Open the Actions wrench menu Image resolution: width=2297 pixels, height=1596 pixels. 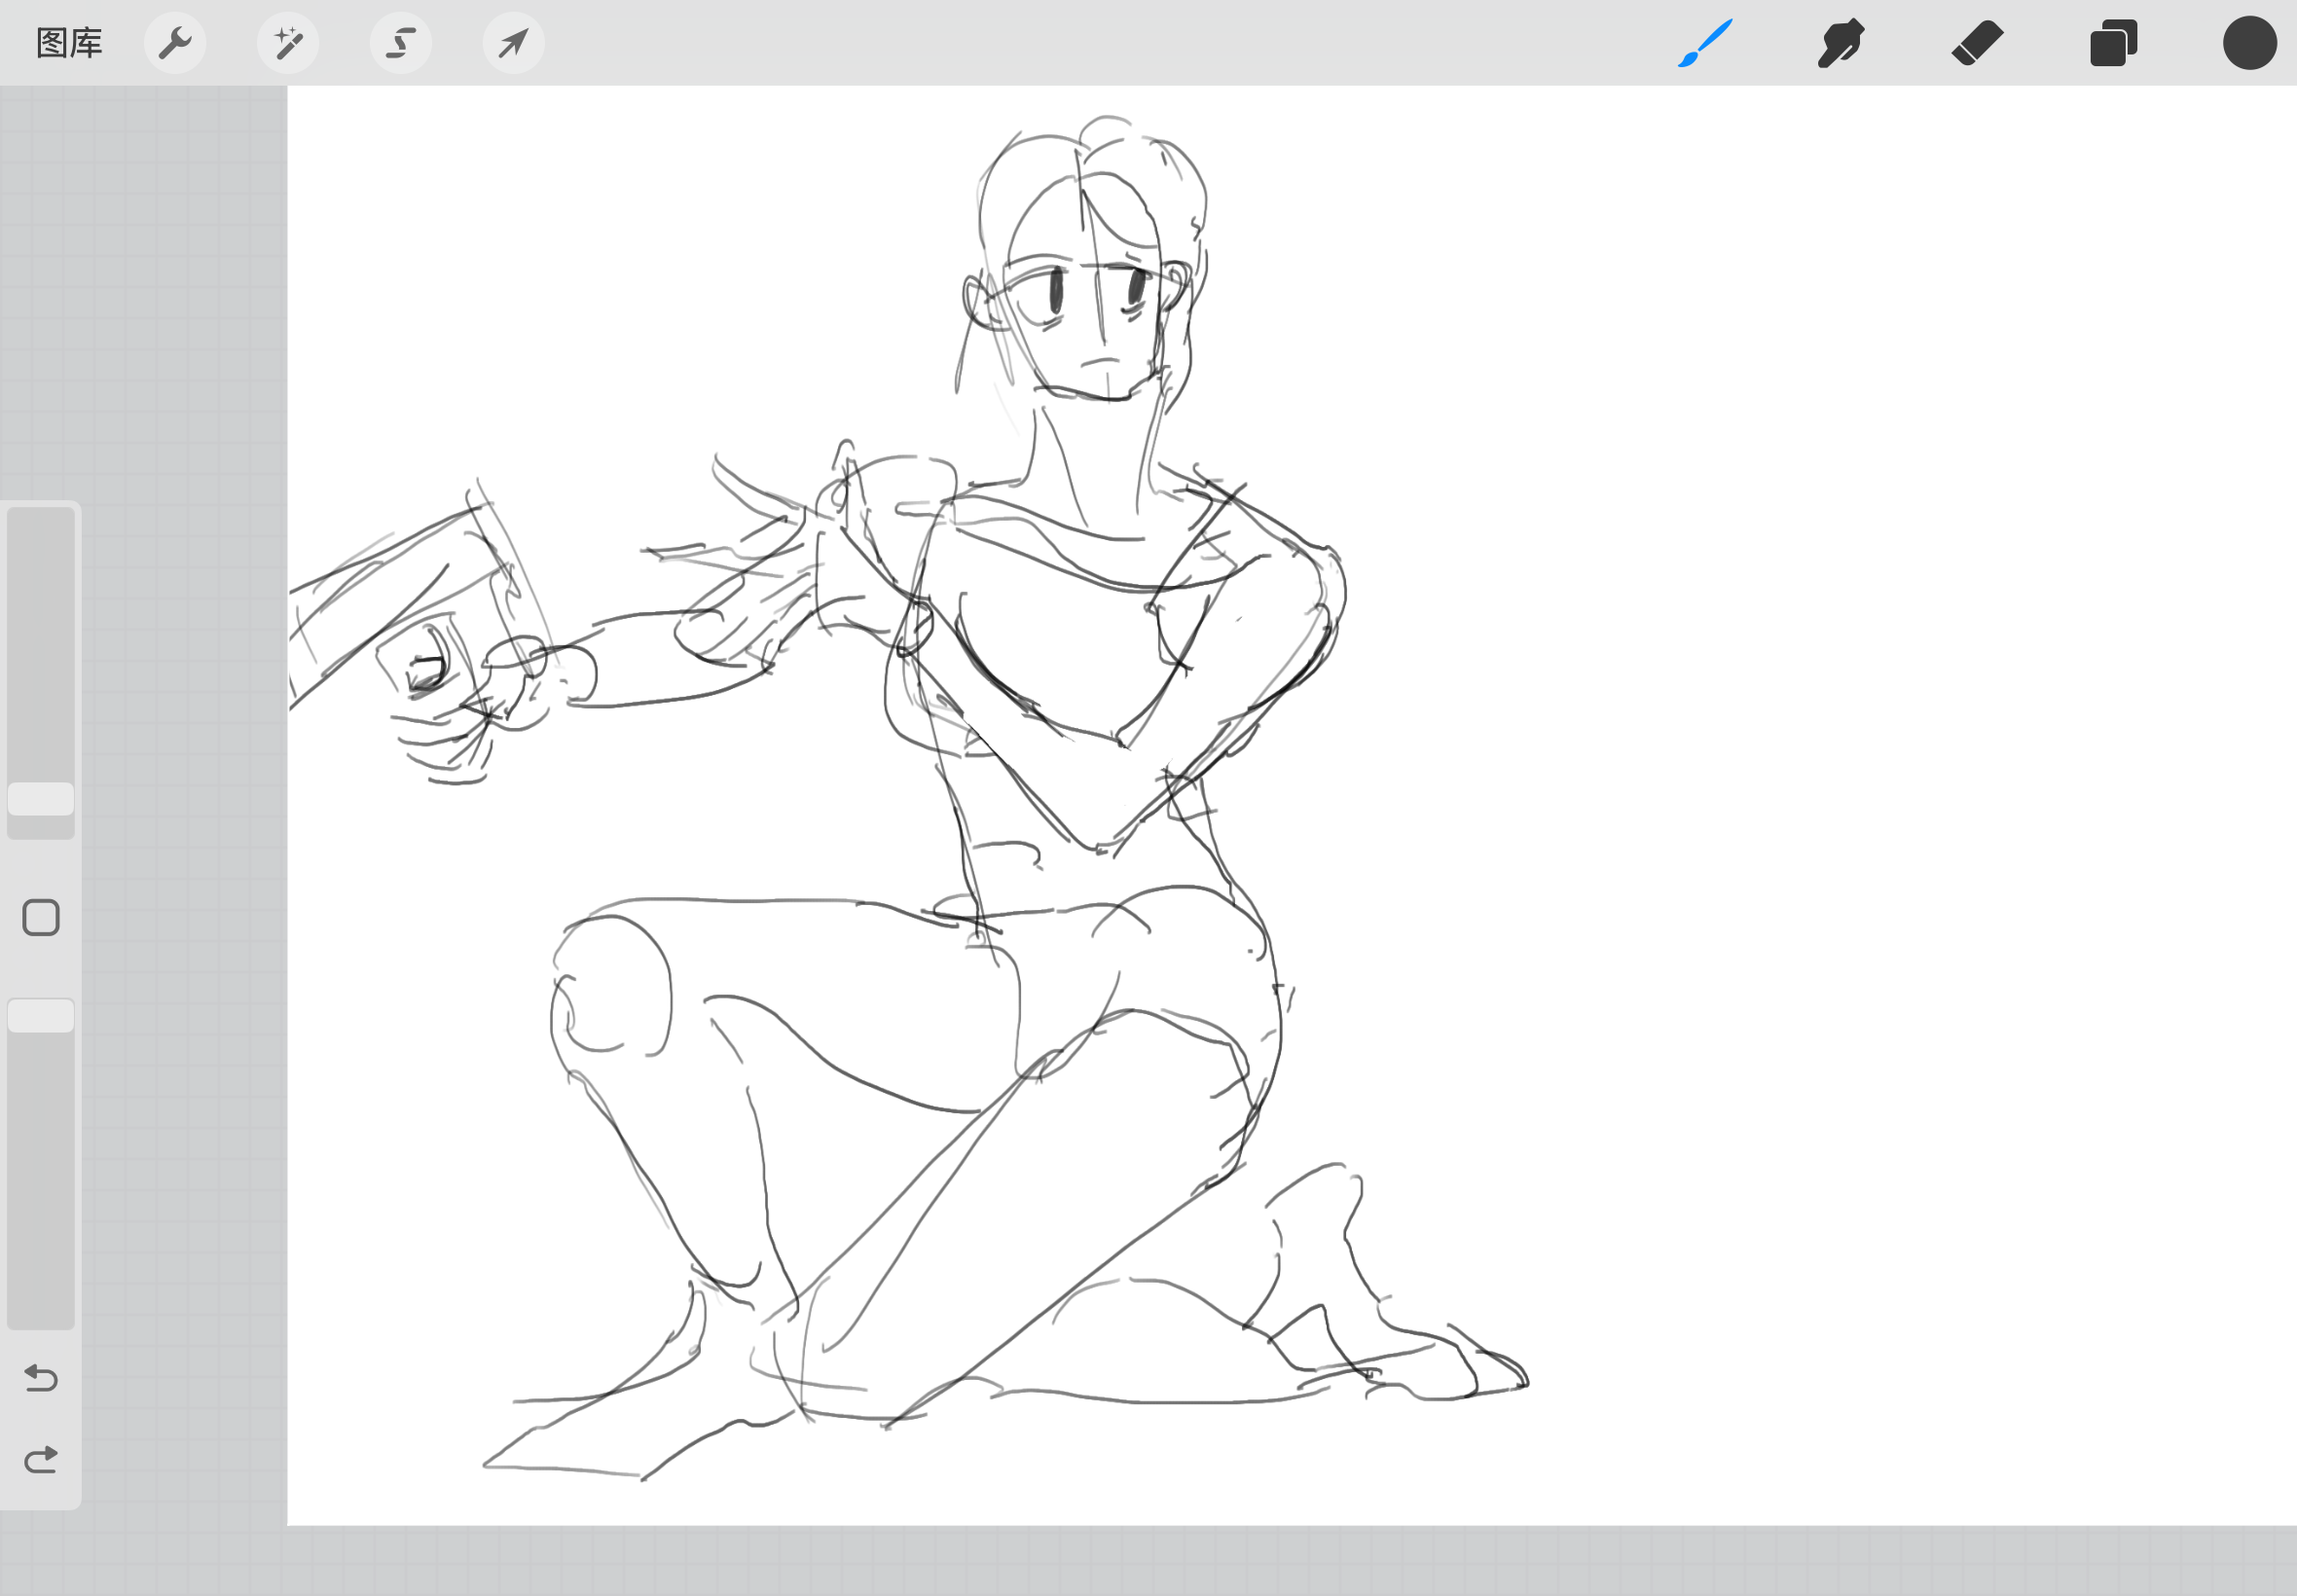175,43
